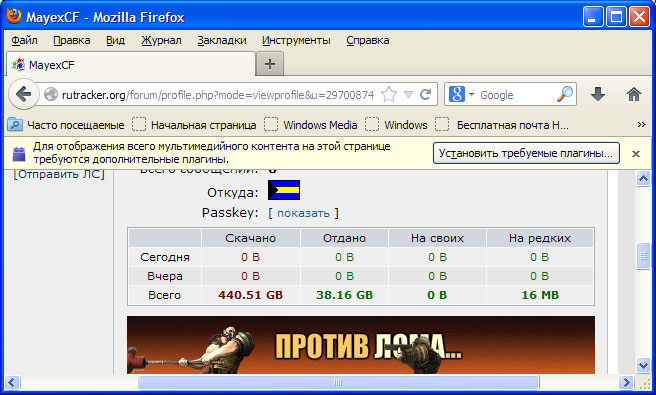Open the URL history dropdown arrow
The height and width of the screenshot is (395, 656).
tap(408, 95)
